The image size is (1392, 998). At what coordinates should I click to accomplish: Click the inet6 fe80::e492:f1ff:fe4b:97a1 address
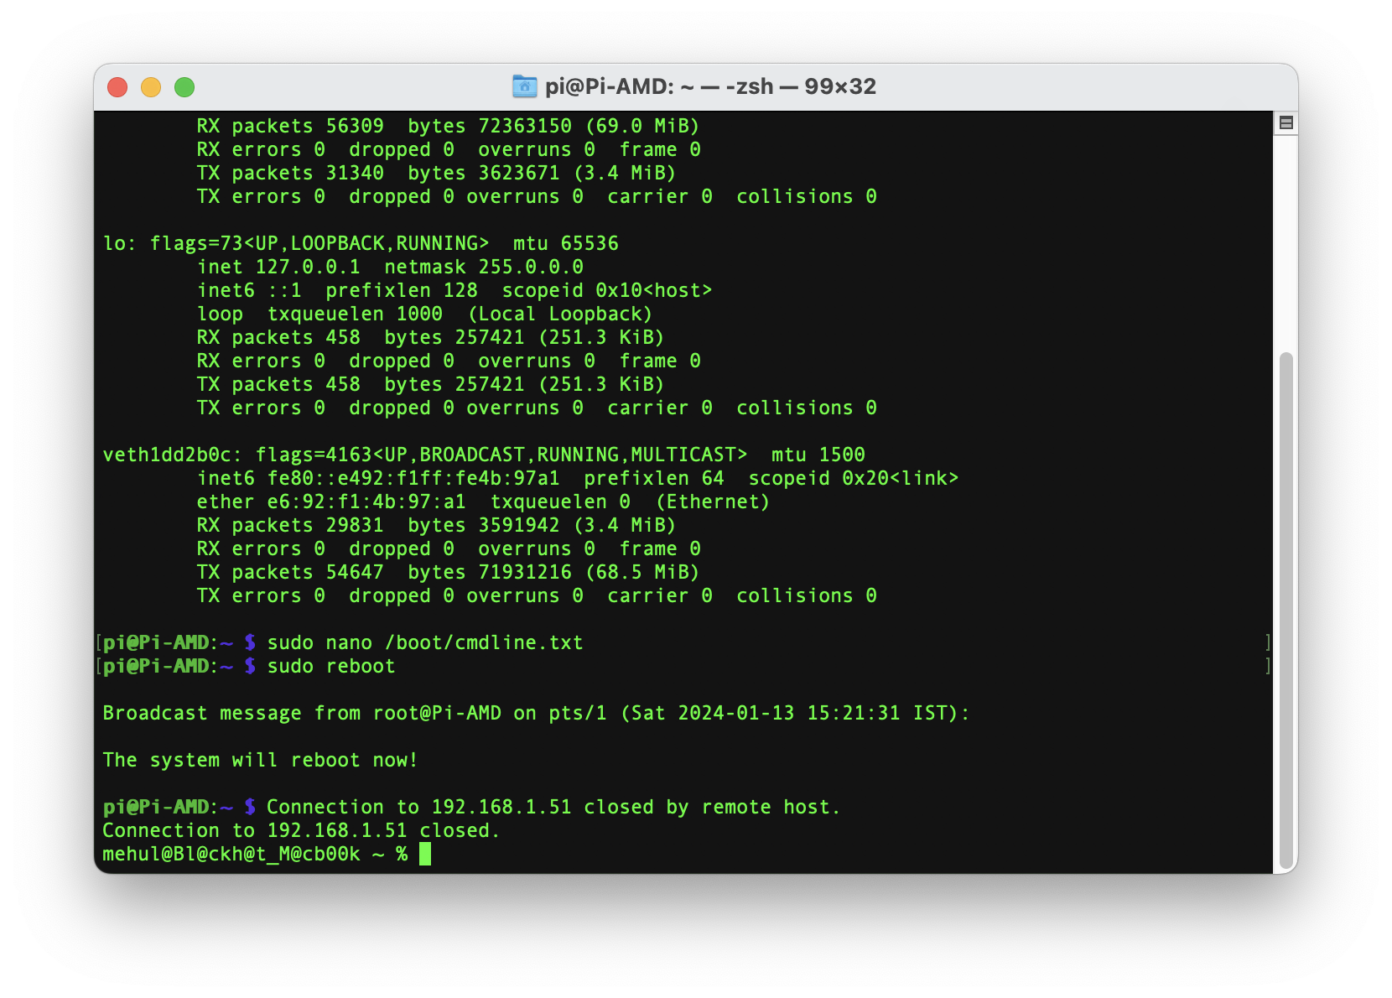pyautogui.click(x=413, y=478)
